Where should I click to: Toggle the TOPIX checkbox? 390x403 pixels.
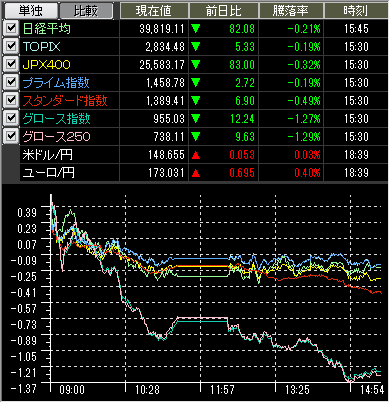(x=11, y=46)
